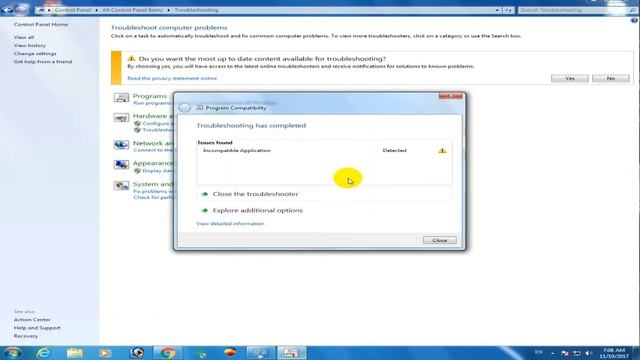The width and height of the screenshot is (640, 360).
Task: Click the green arrow next to Close the troubleshooter
Action: [205, 194]
